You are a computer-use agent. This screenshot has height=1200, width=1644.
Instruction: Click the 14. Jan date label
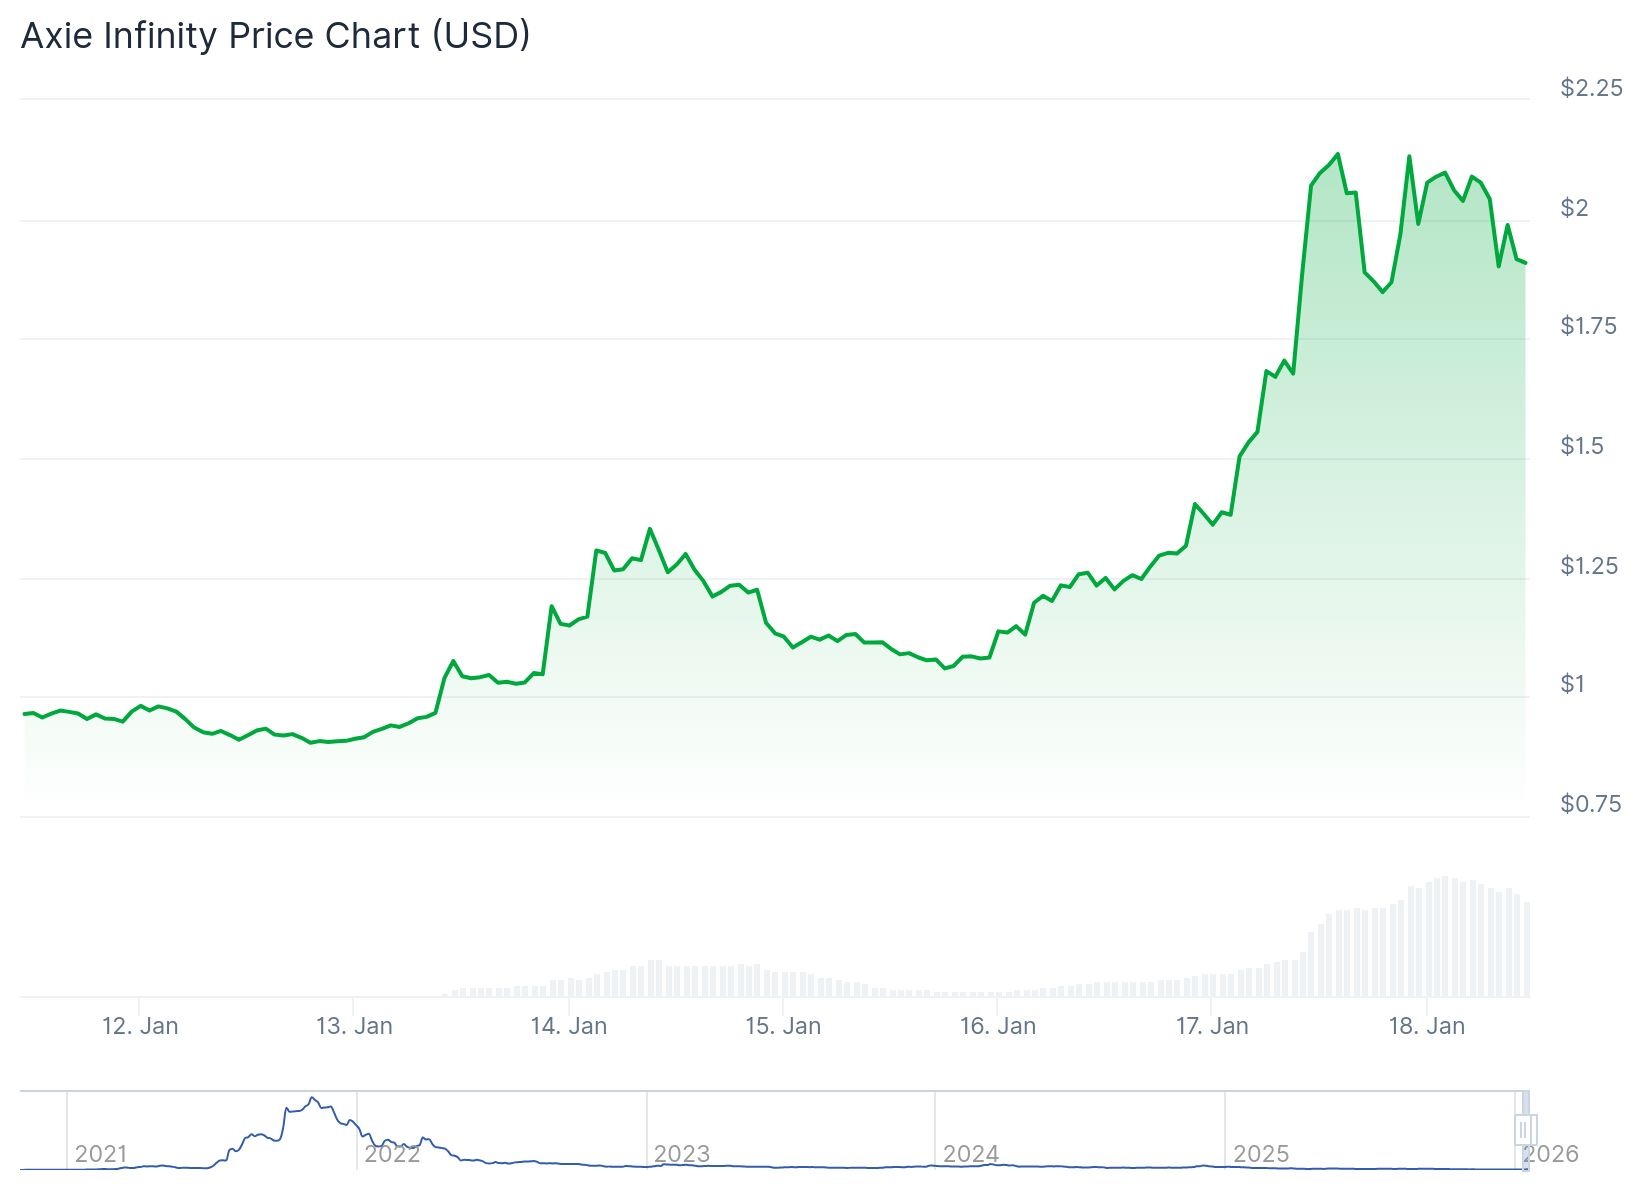coord(569,1026)
